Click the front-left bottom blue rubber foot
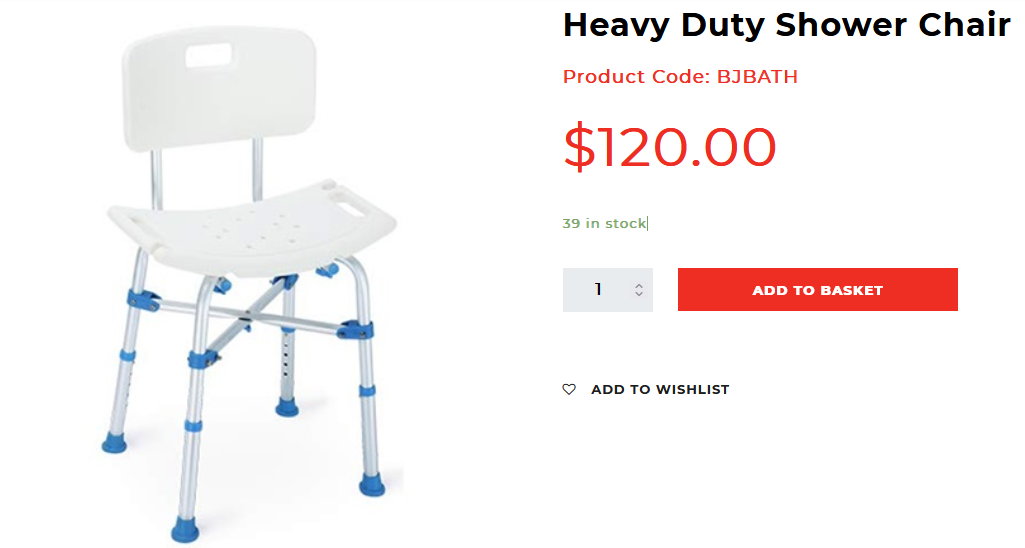 [x=184, y=529]
